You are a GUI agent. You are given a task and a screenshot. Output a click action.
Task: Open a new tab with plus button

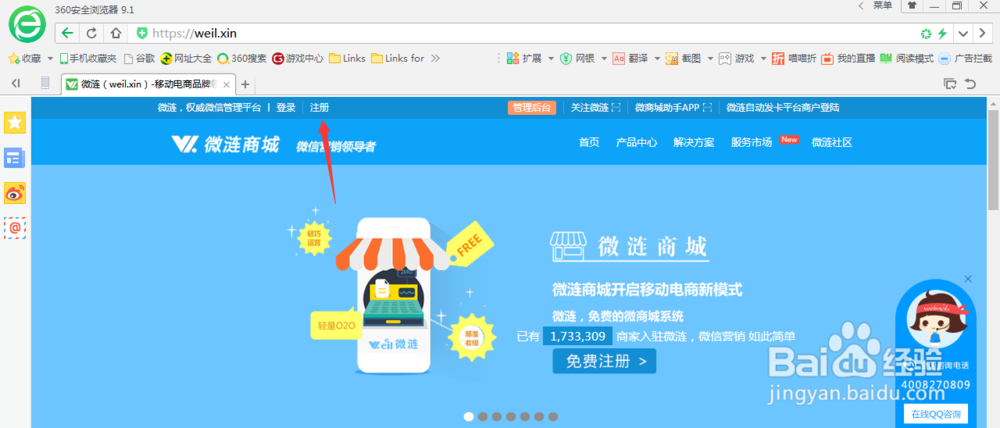pyautogui.click(x=245, y=84)
